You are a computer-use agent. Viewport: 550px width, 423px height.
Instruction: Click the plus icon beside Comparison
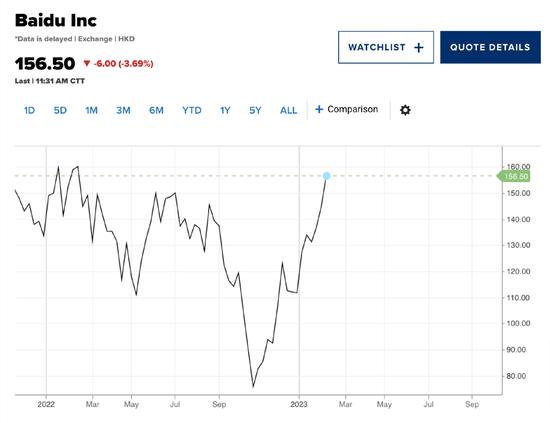click(319, 109)
